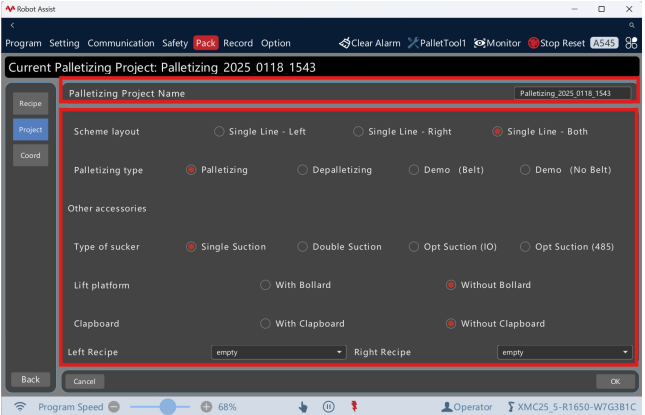Increase program speed with plus icon
645x415 pixels.
tap(206, 407)
